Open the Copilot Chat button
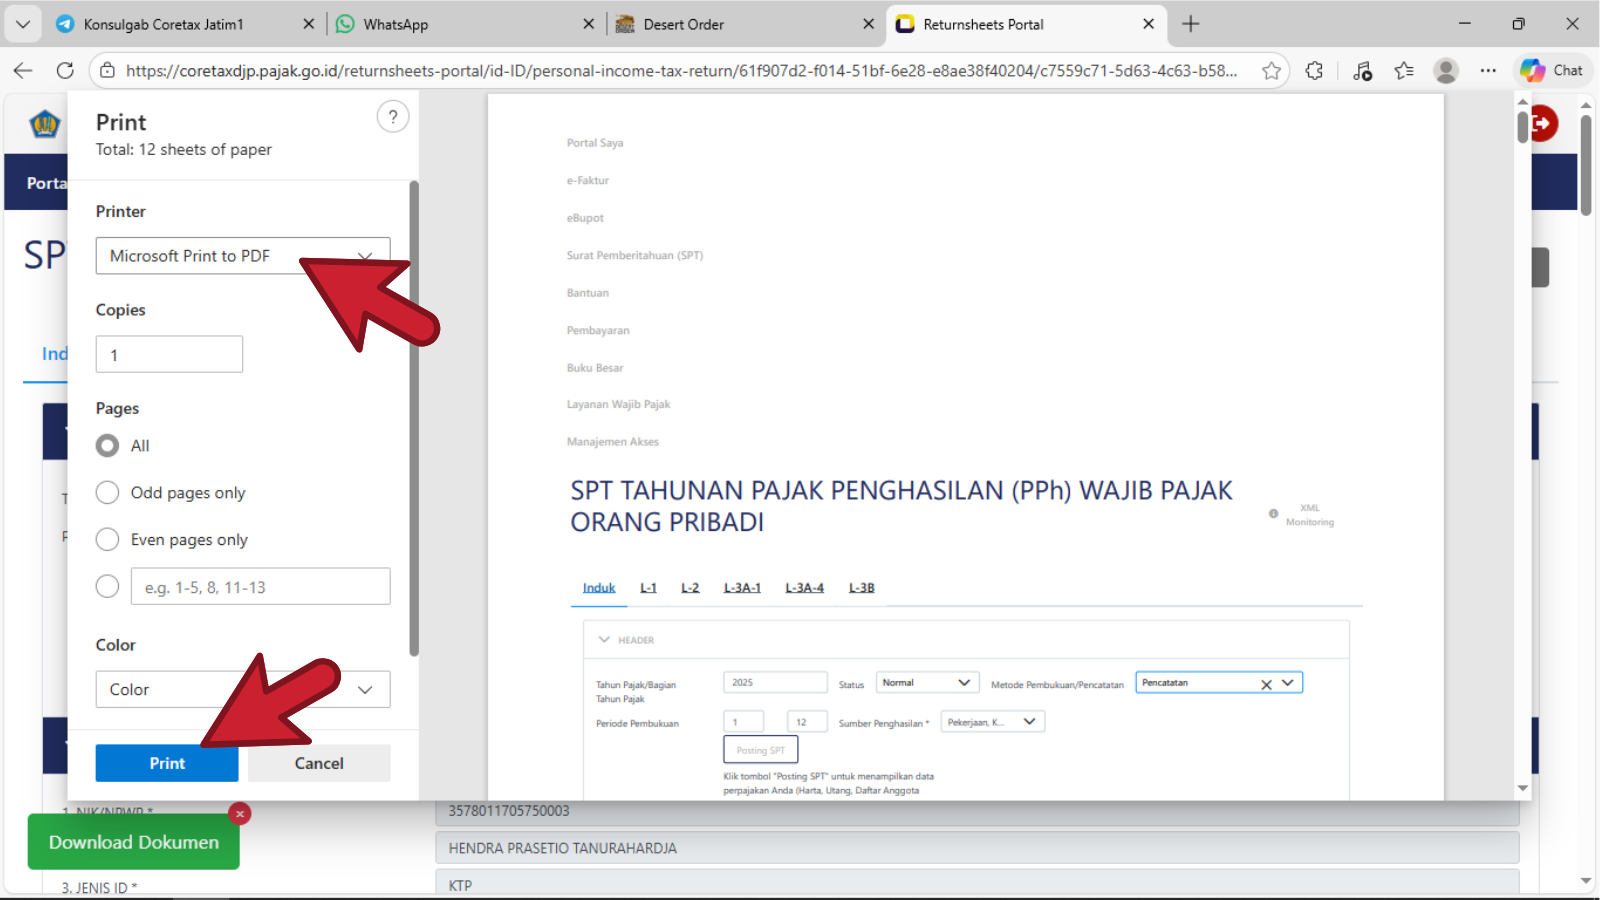 pos(1552,71)
